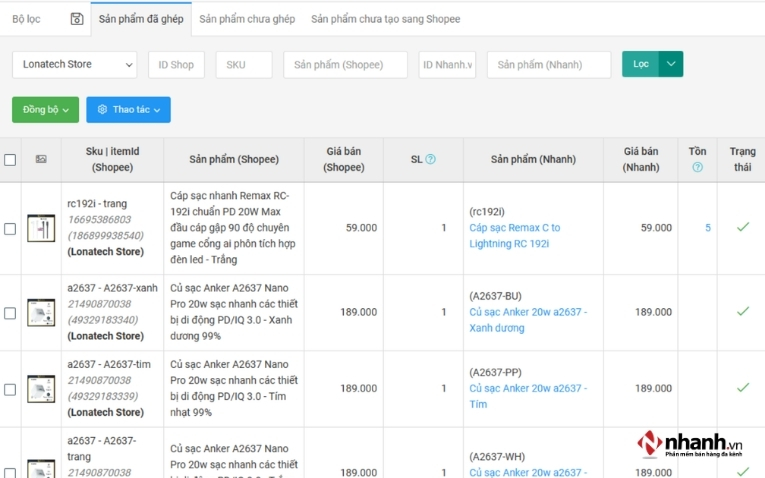Switch to Sản phẩm đã ghép tab
Viewport: 765px width, 478px height.
tap(141, 19)
